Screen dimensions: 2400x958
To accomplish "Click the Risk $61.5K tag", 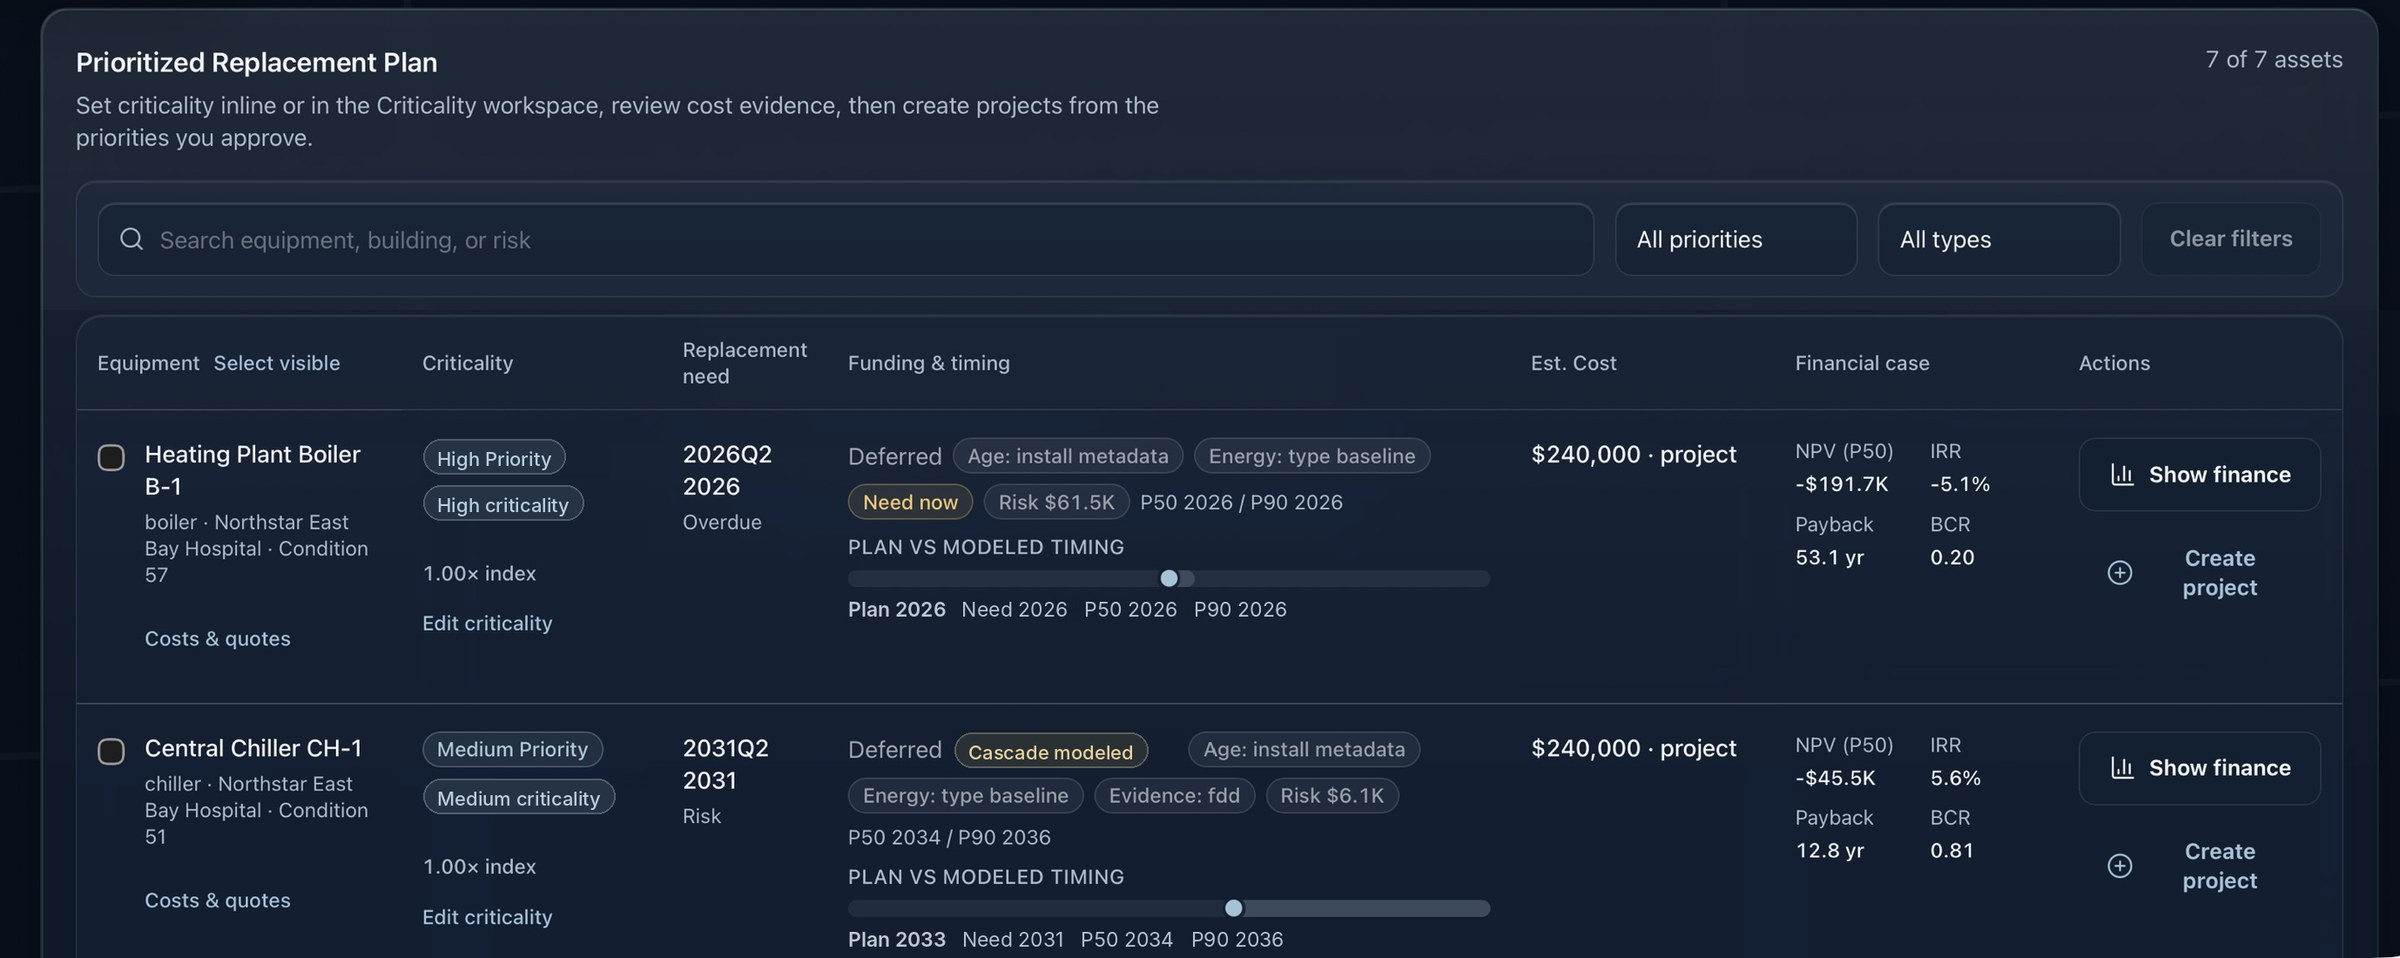I will (x=1057, y=502).
